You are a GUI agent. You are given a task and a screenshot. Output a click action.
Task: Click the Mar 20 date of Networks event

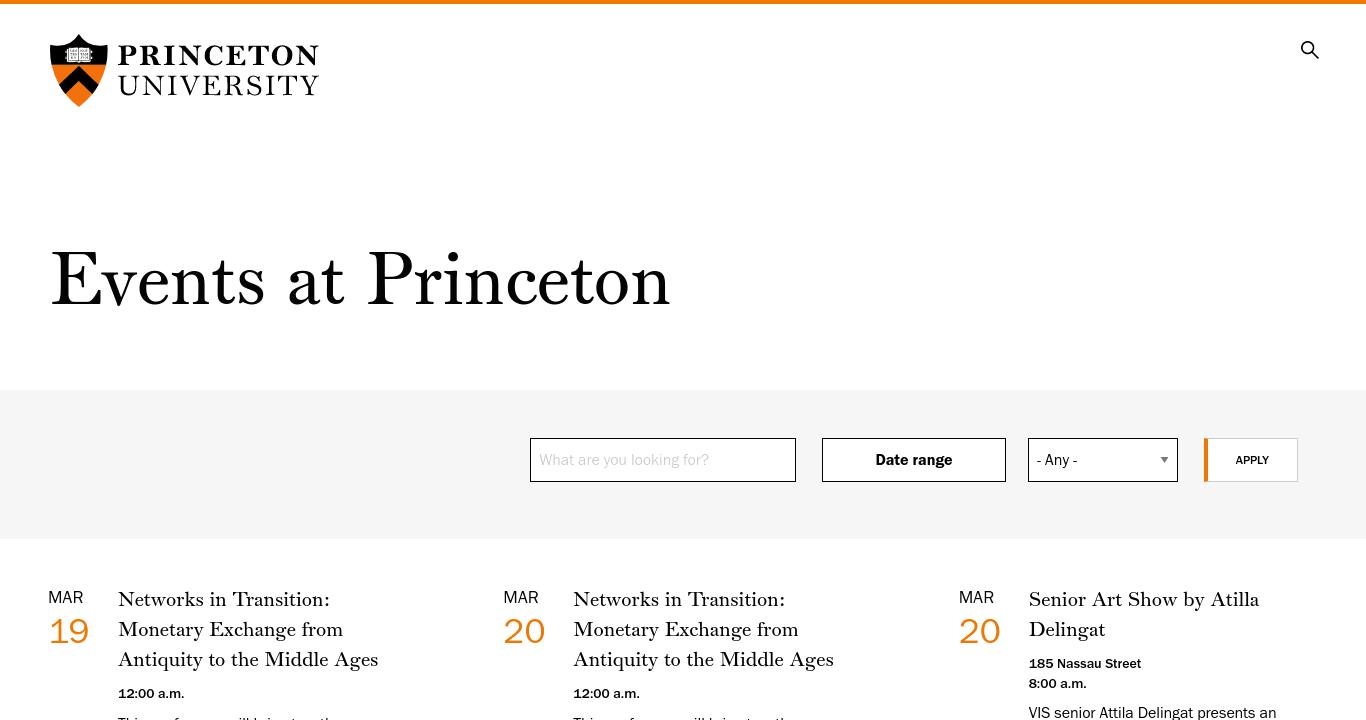tap(524, 631)
